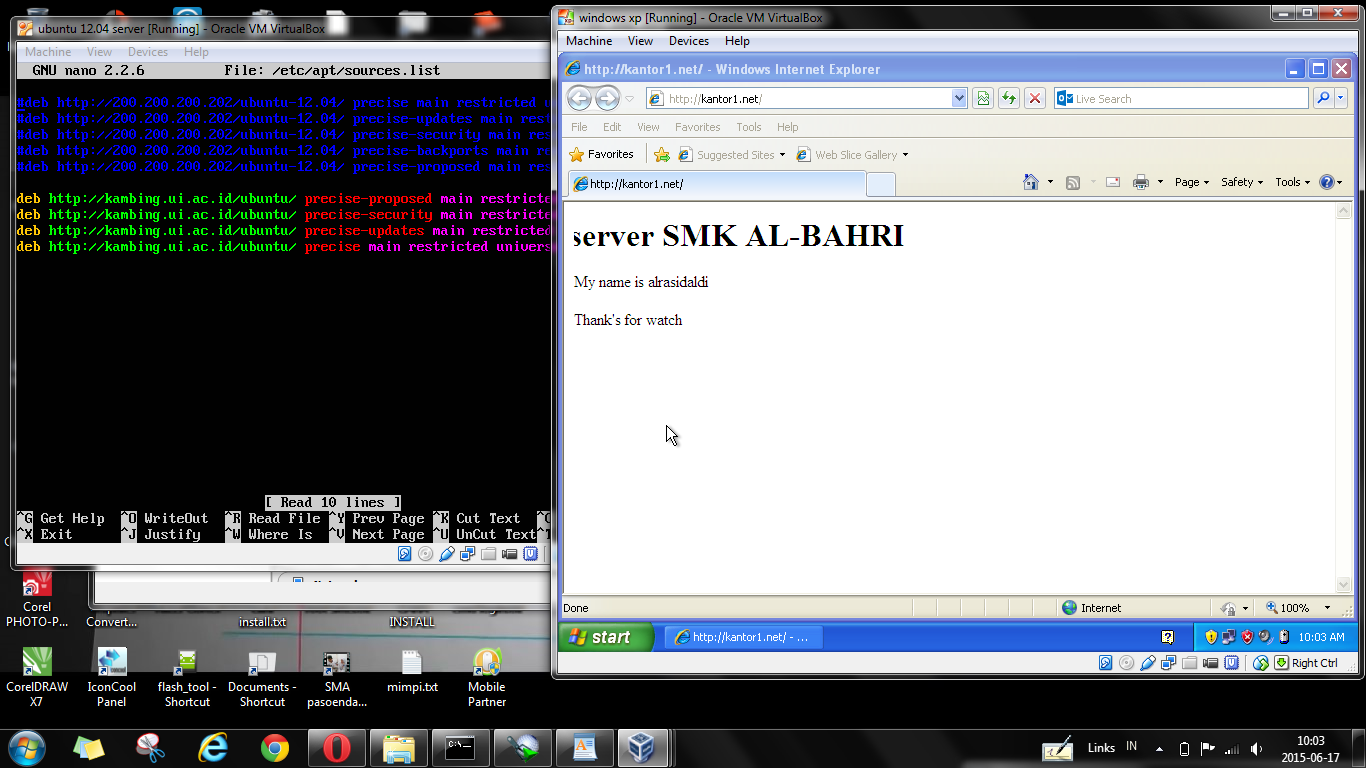Click the host volume speaker tray icon
1366x768 pixels.
pyautogui.click(x=1256, y=748)
